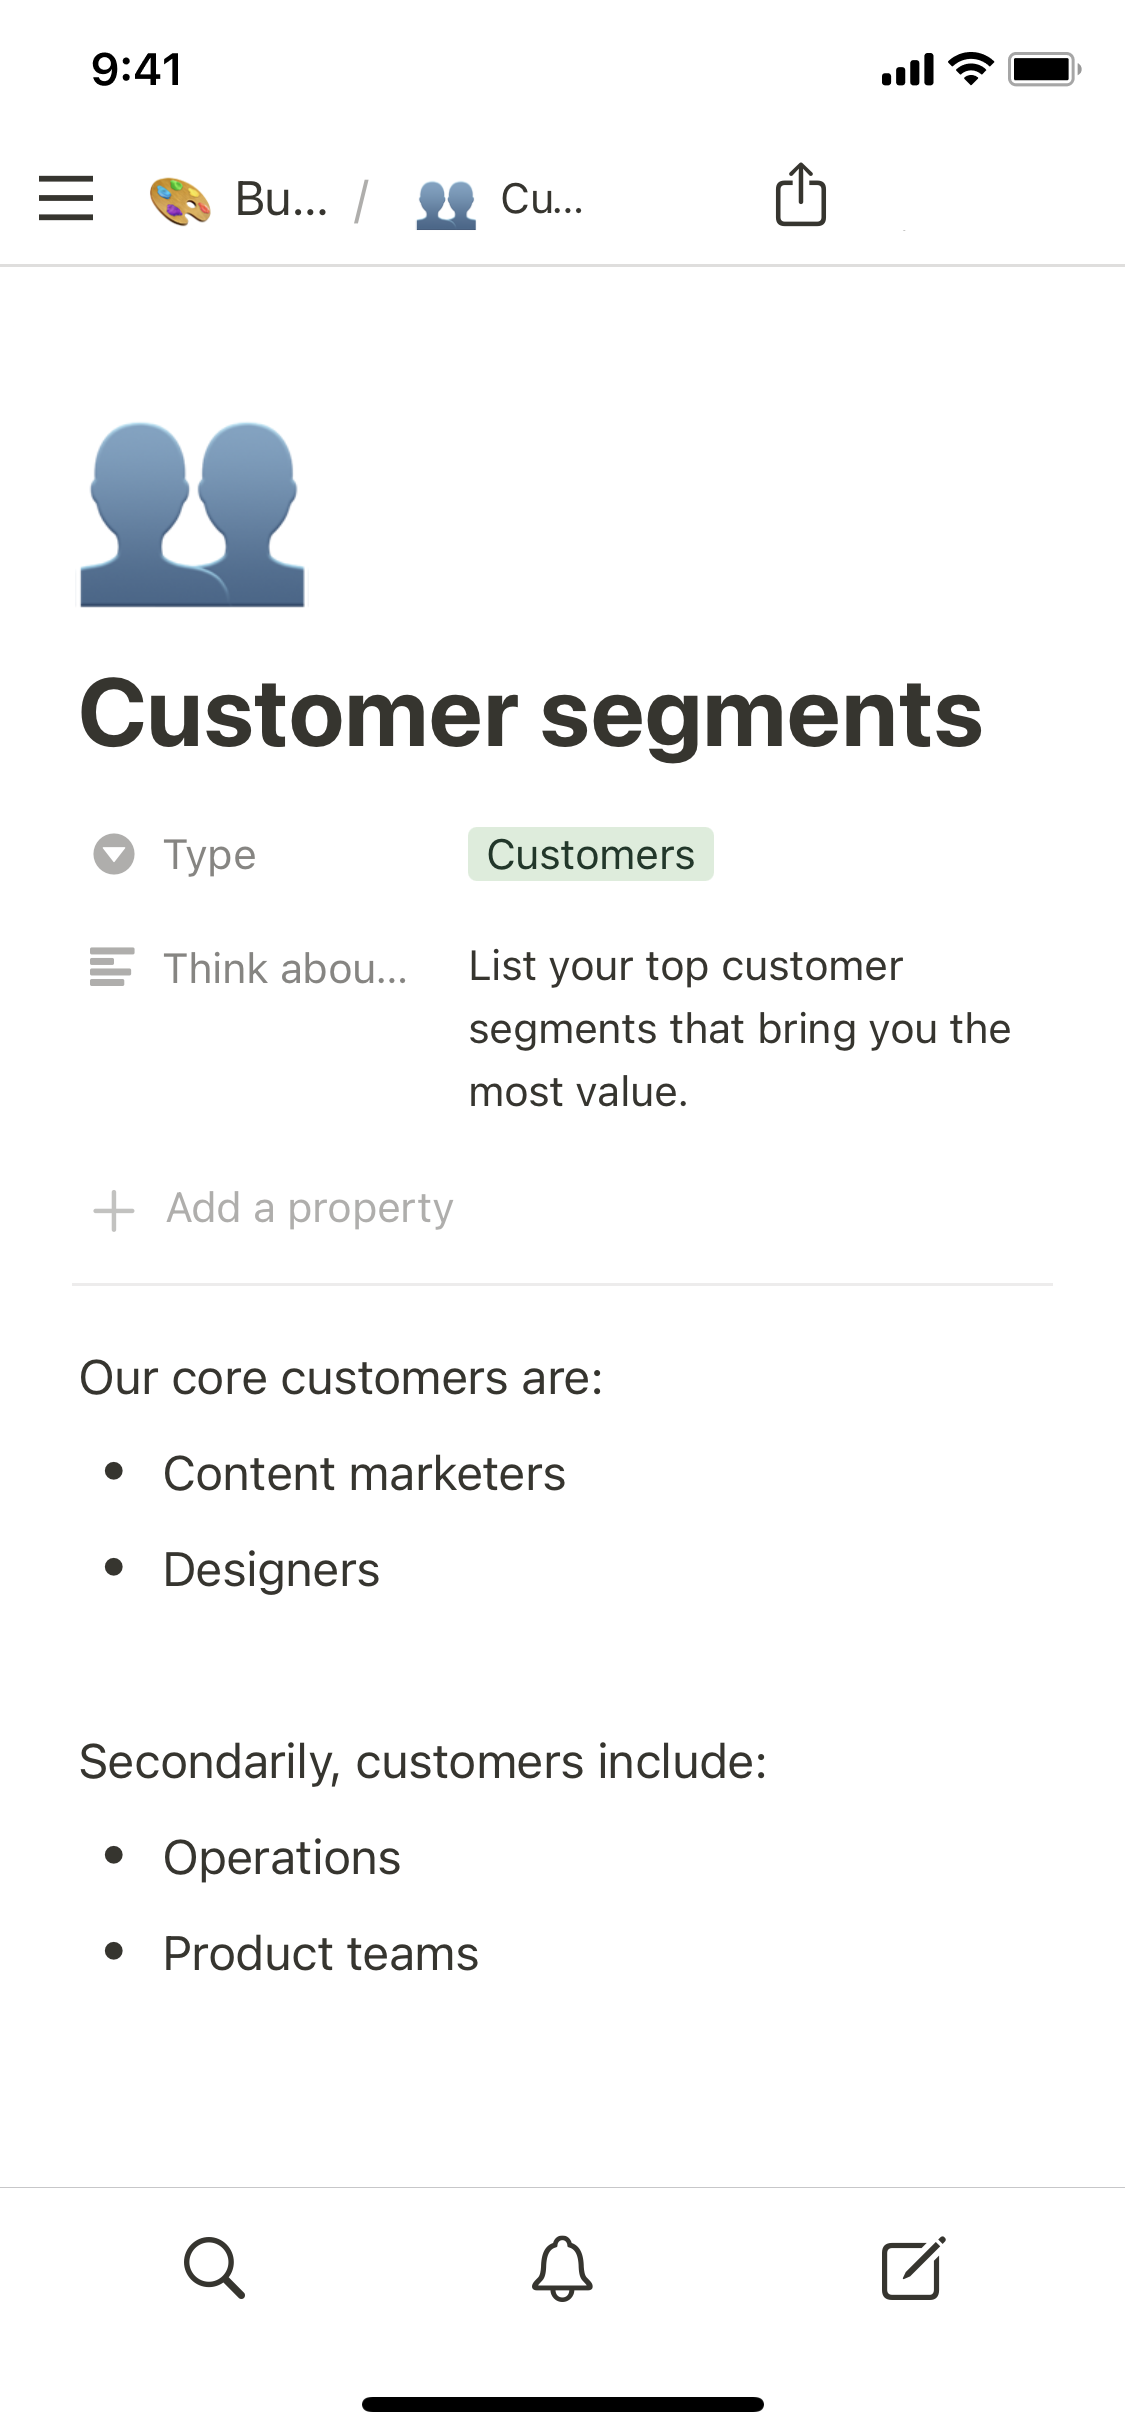Open search with the magnifier icon
Image resolution: width=1125 pixels, height=2436 pixels.
[x=214, y=2268]
